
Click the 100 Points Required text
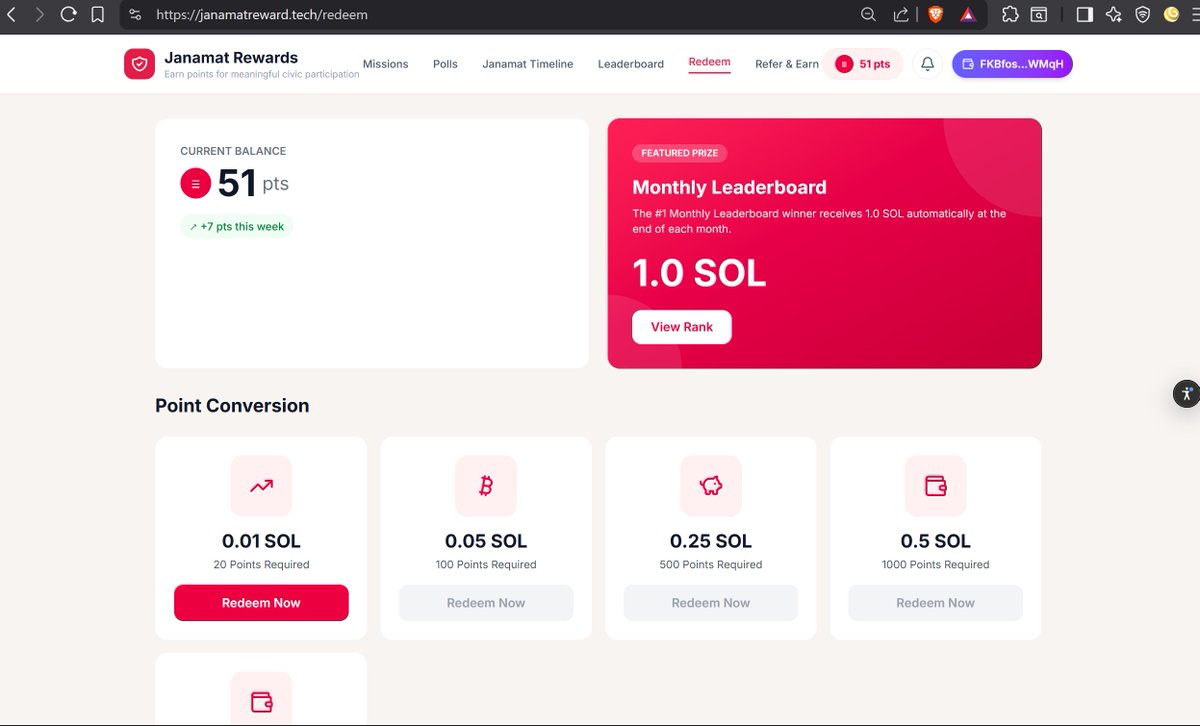click(x=486, y=565)
